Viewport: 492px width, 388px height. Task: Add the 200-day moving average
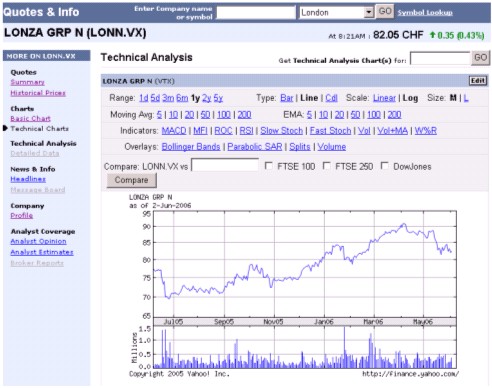(244, 115)
